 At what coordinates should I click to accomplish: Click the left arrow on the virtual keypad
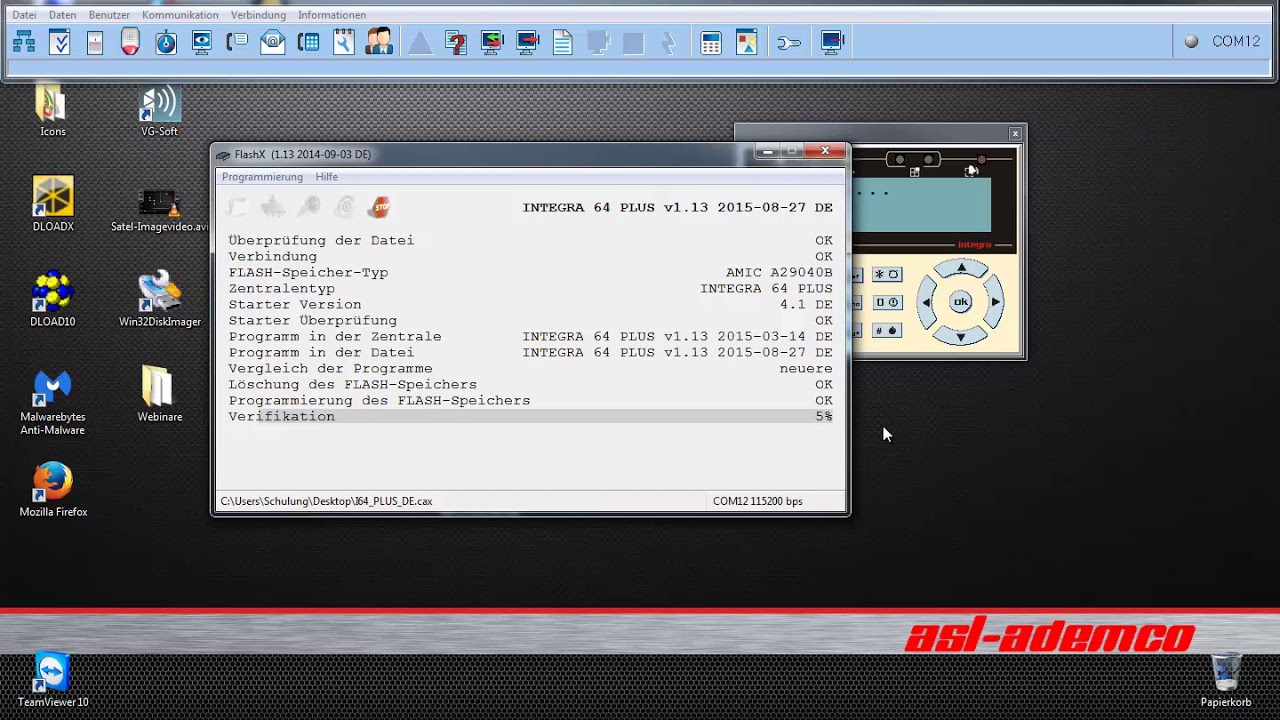point(926,302)
